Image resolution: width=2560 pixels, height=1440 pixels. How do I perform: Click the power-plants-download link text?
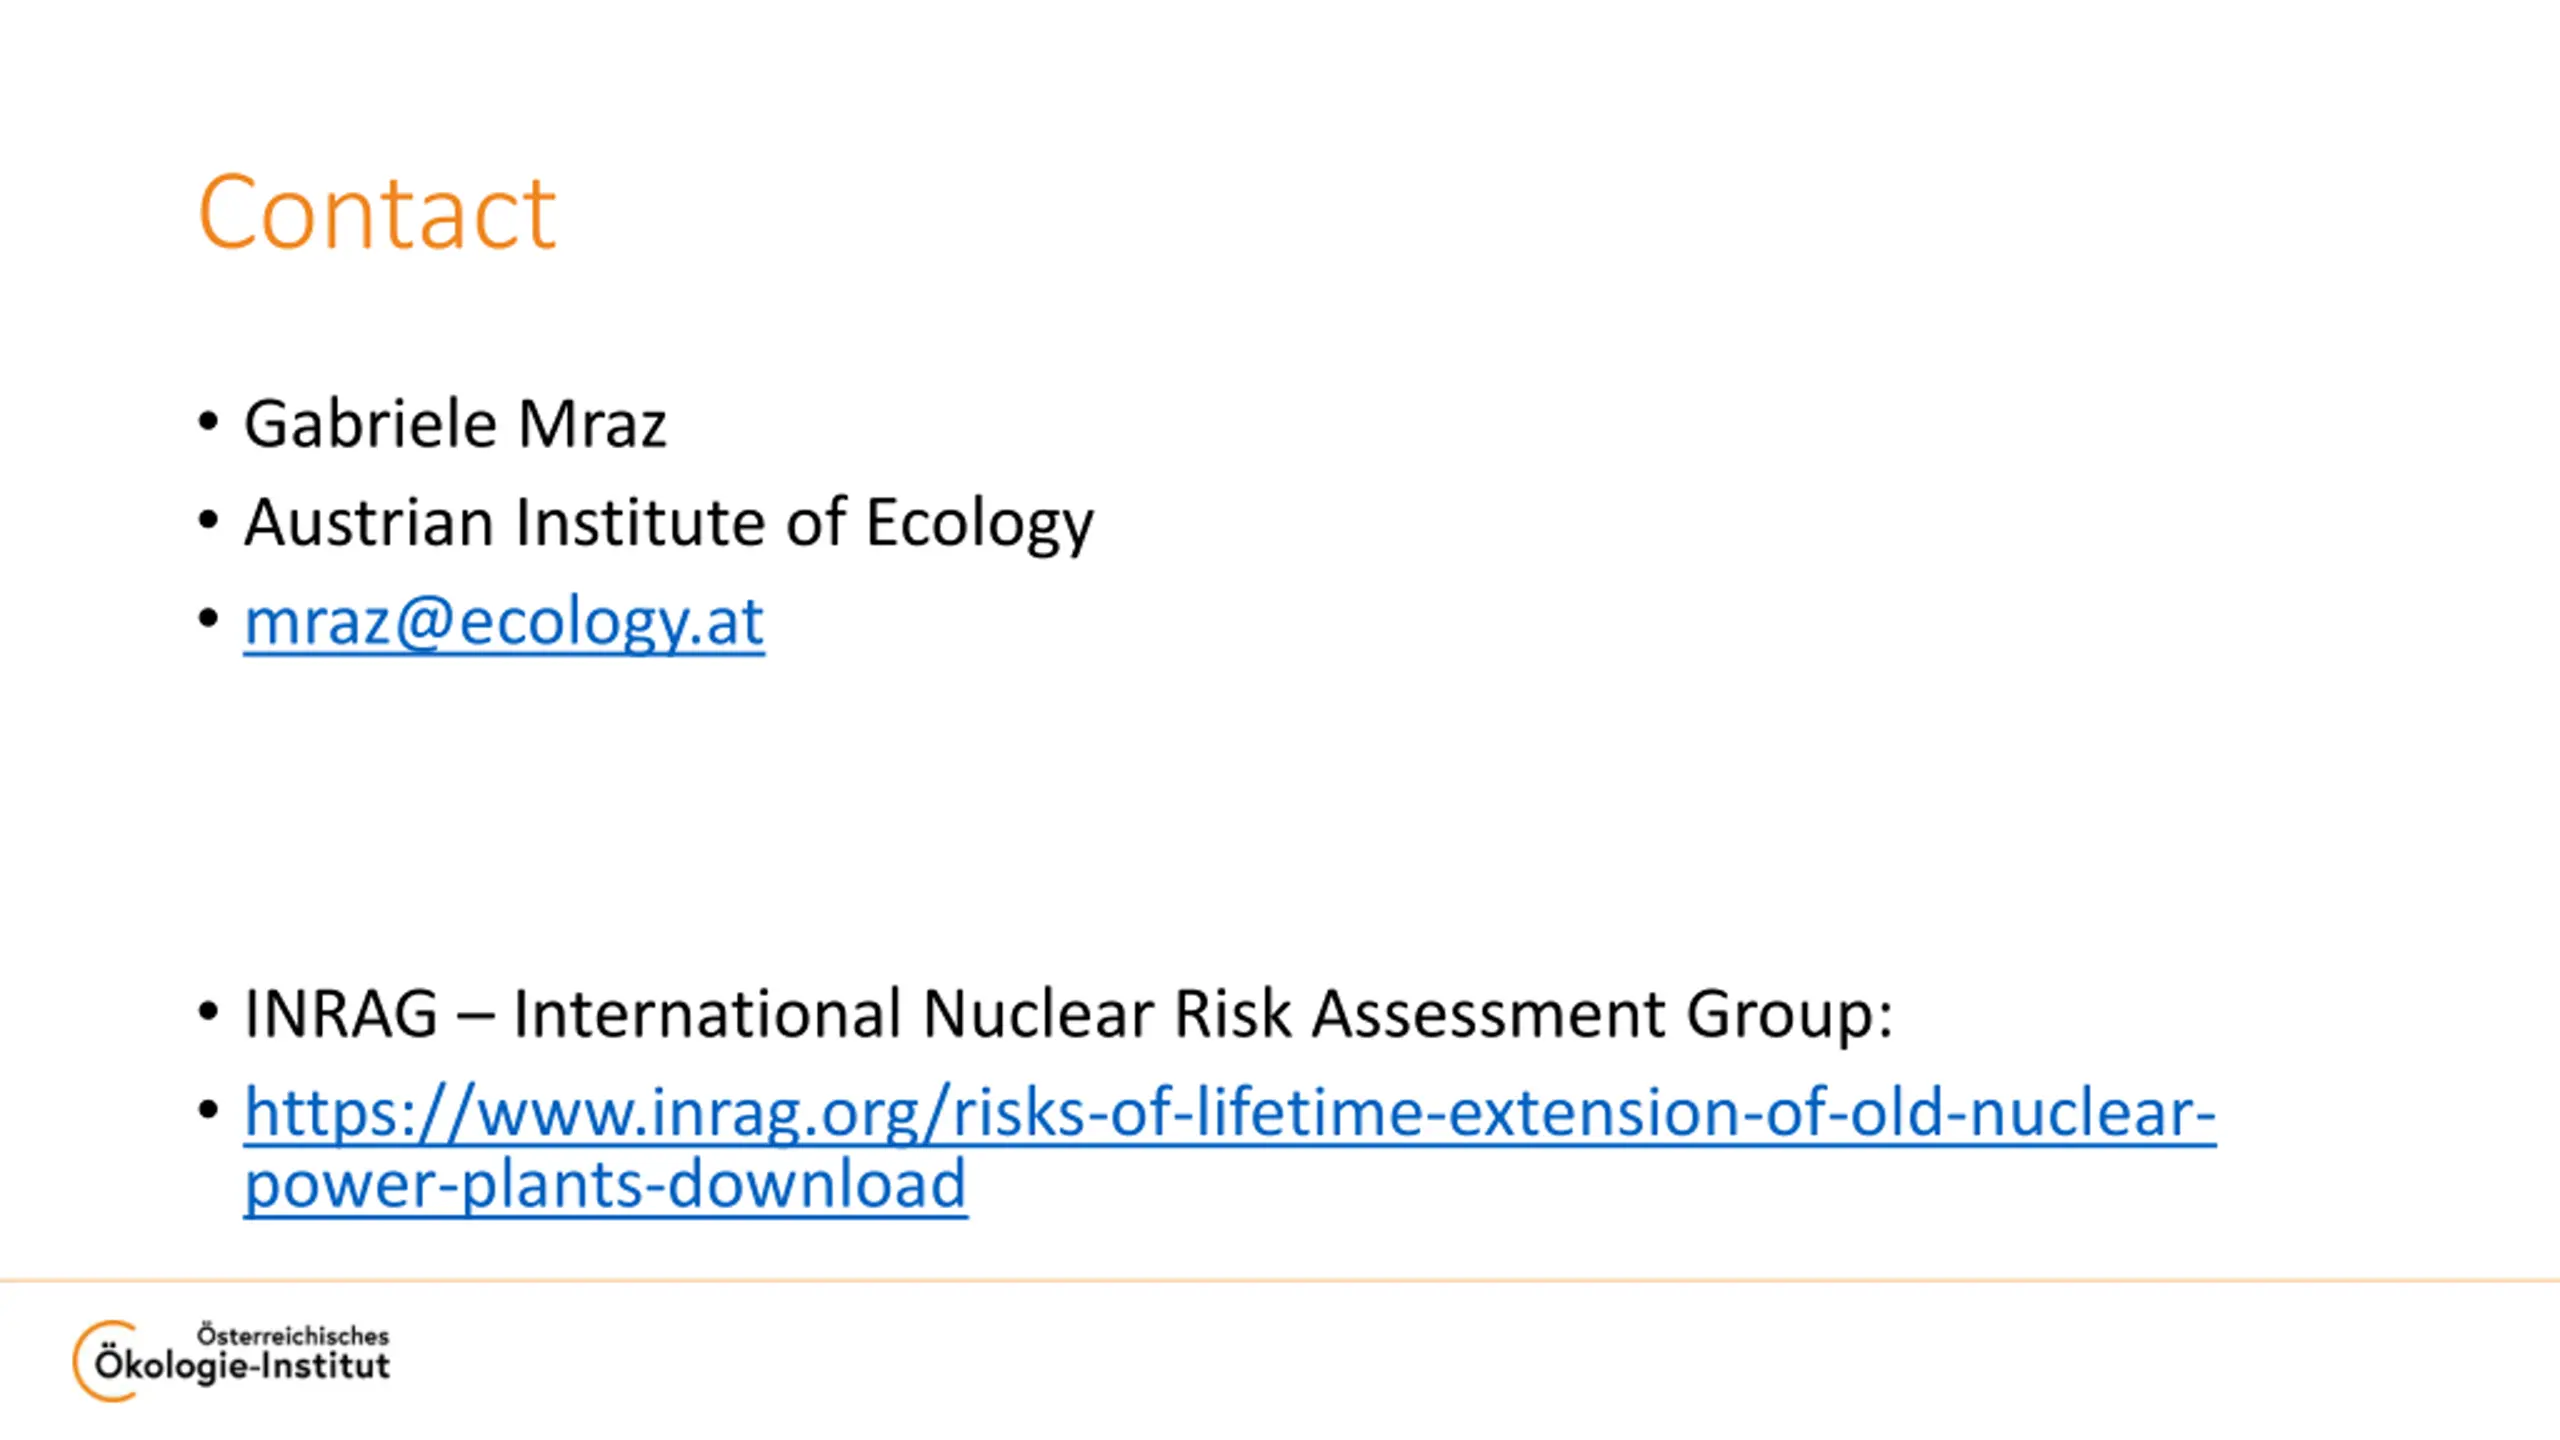pyautogui.click(x=605, y=1185)
